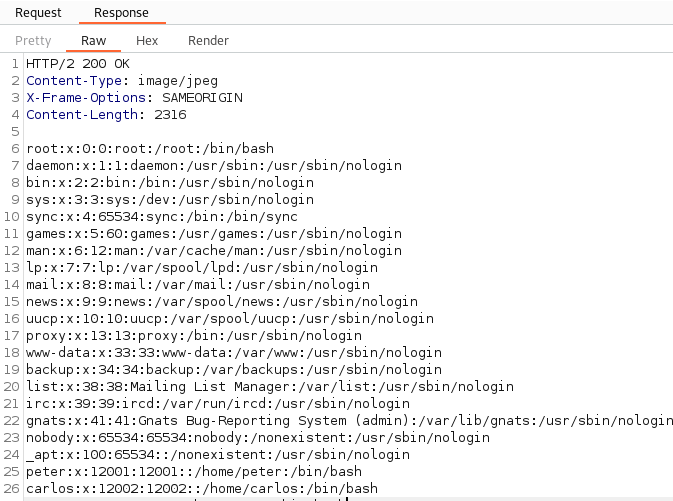
Task: Open the Render view tab
Action: point(208,41)
